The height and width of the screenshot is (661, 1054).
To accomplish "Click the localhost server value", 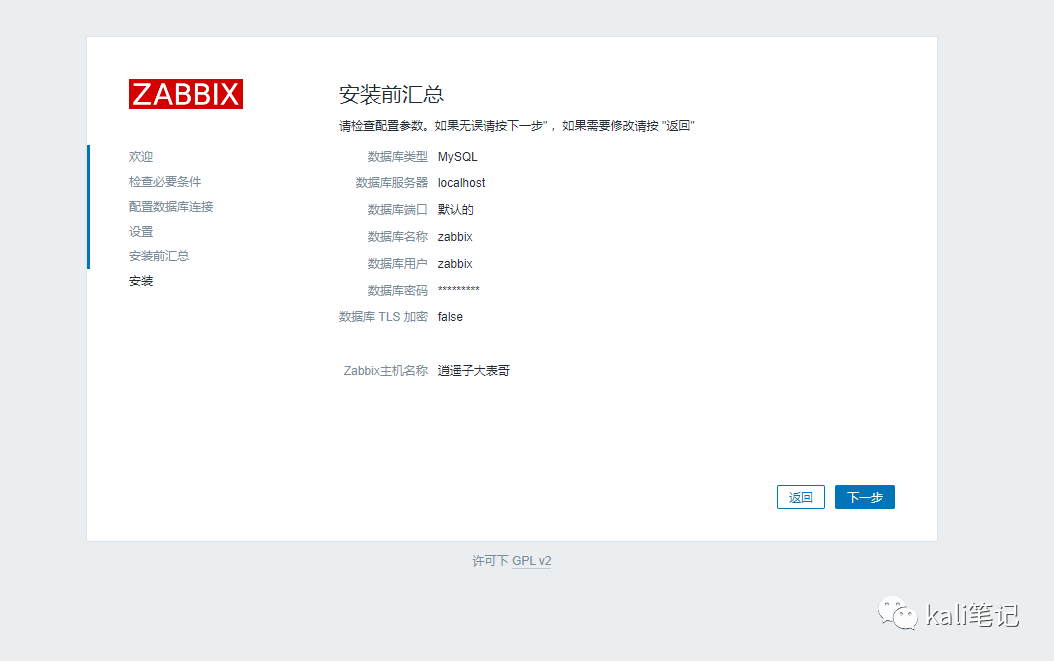I will tap(461, 183).
